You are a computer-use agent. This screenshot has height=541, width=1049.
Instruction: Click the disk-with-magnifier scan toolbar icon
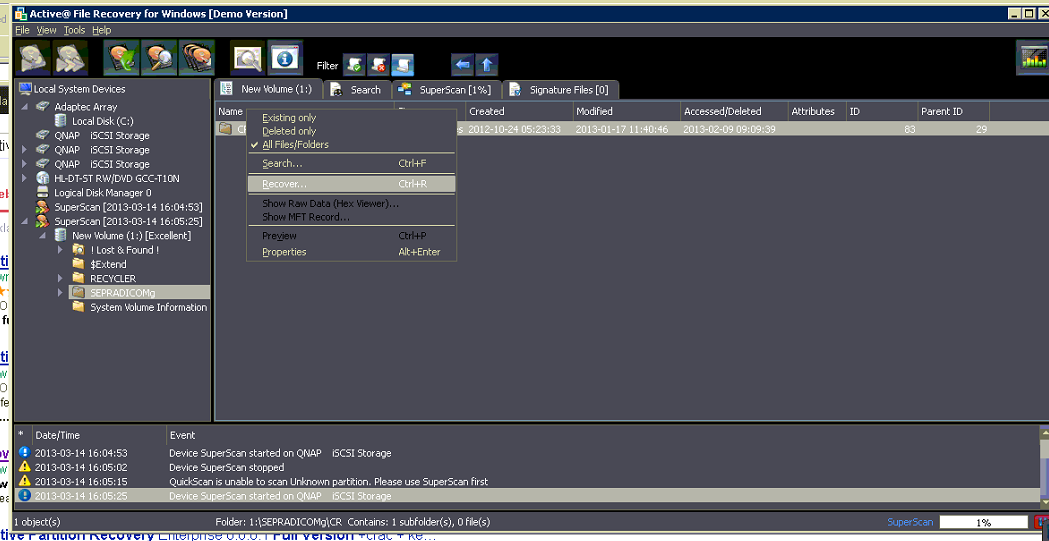(x=159, y=58)
